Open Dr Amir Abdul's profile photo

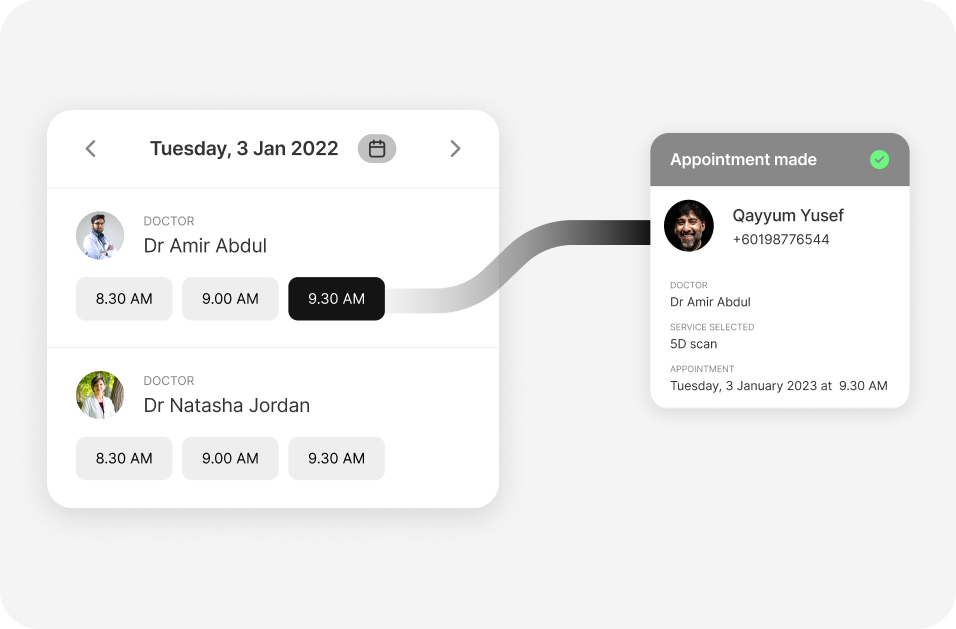[100, 235]
